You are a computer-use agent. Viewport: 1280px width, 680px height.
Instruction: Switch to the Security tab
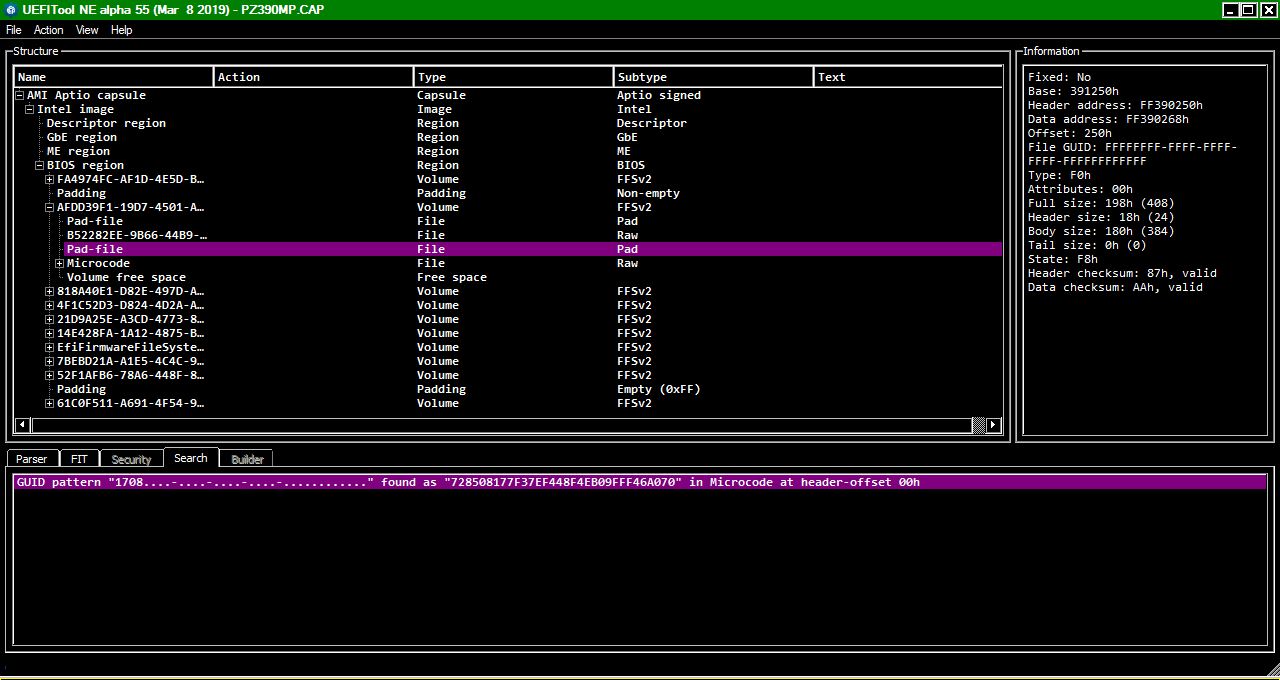[131, 459]
